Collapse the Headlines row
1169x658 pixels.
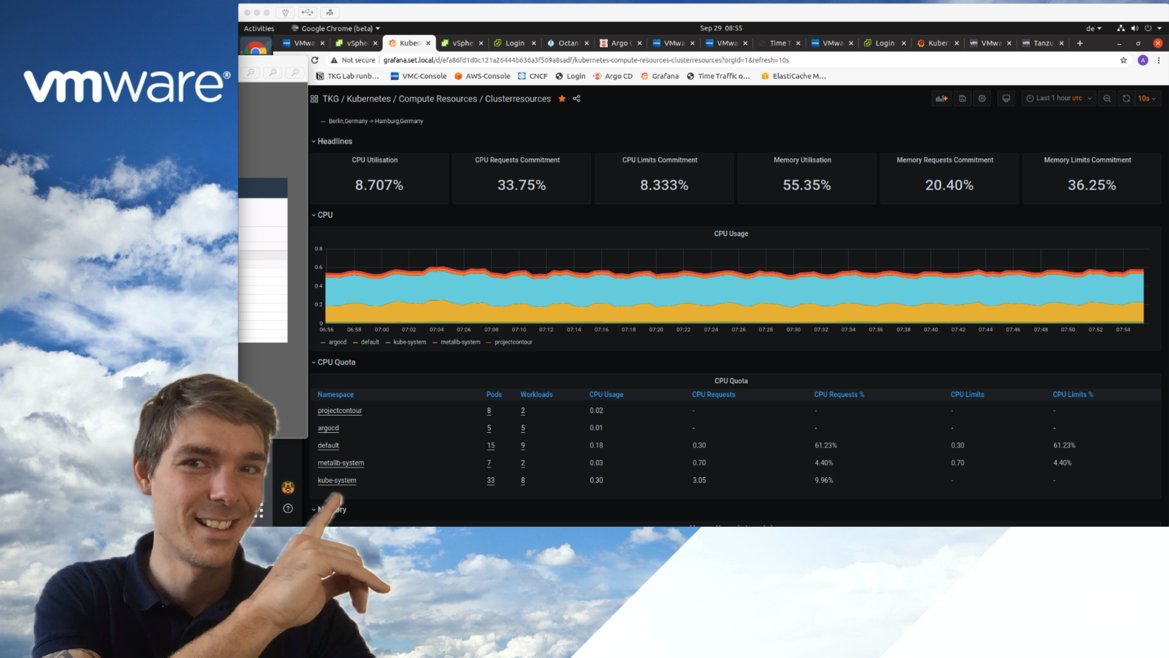pyautogui.click(x=332, y=141)
